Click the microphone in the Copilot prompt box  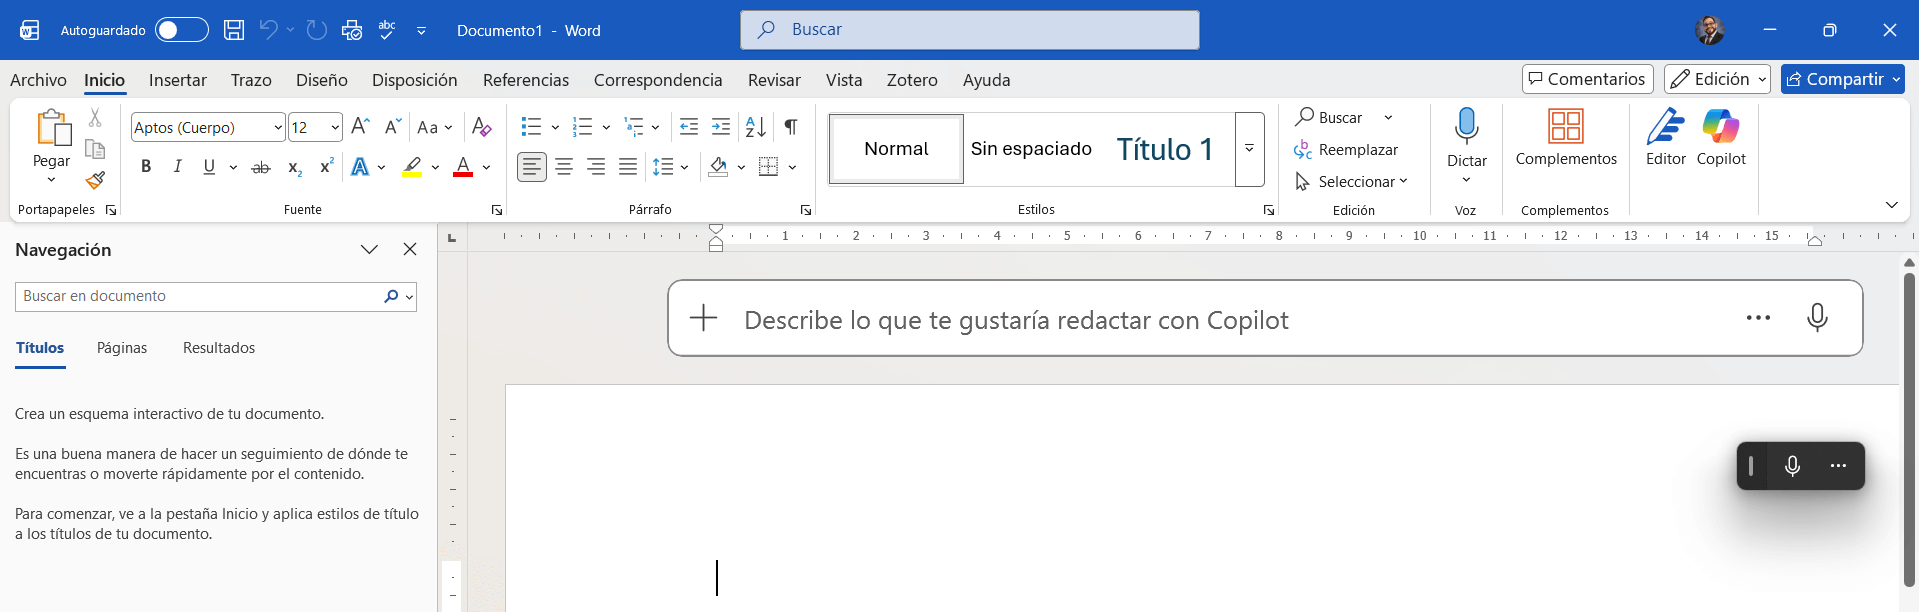[1818, 318]
